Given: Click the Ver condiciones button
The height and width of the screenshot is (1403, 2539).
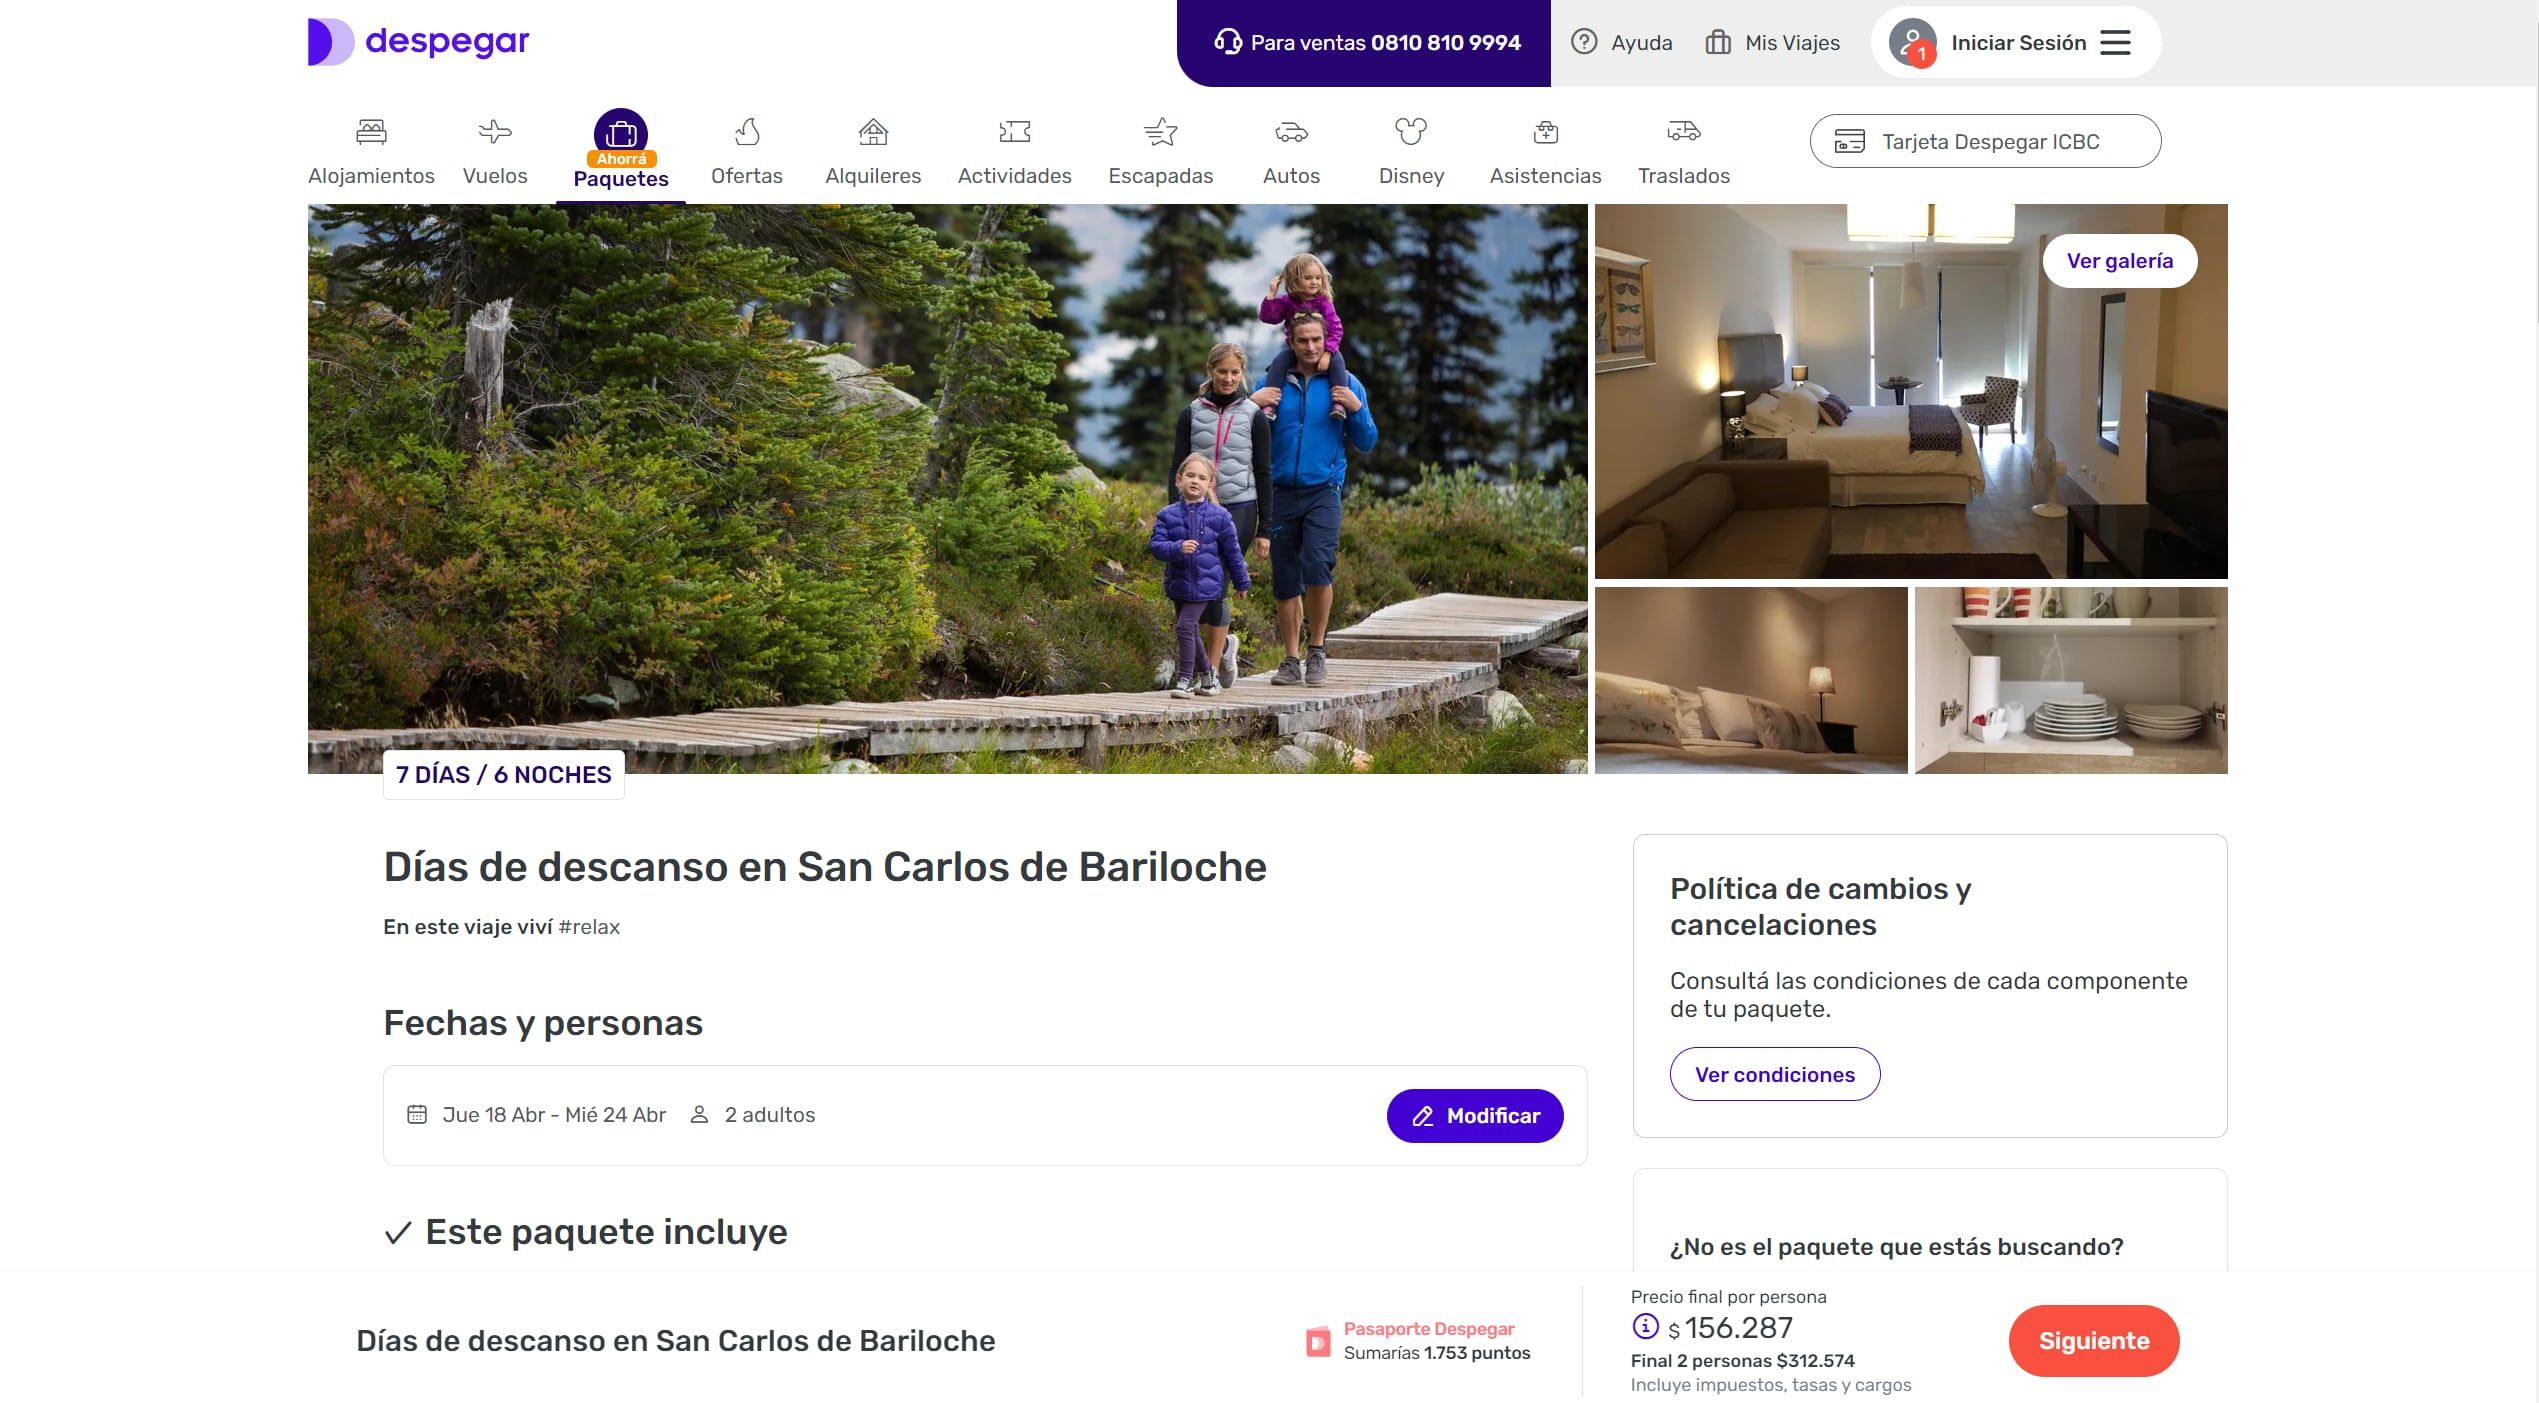Looking at the screenshot, I should tap(1774, 1074).
